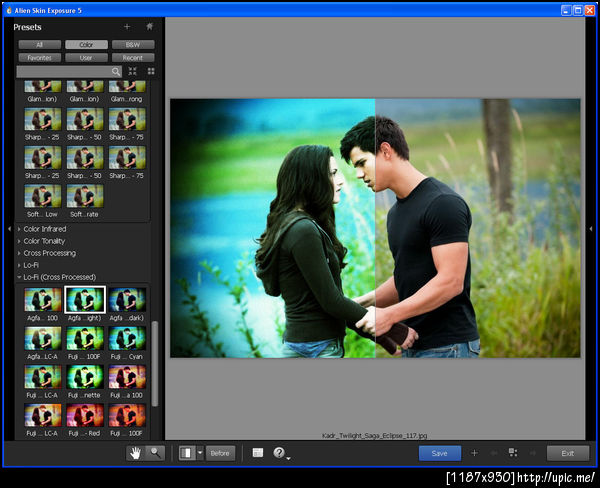Screen dimensions: 600x488
Task: Click the Save button
Action: (440, 453)
